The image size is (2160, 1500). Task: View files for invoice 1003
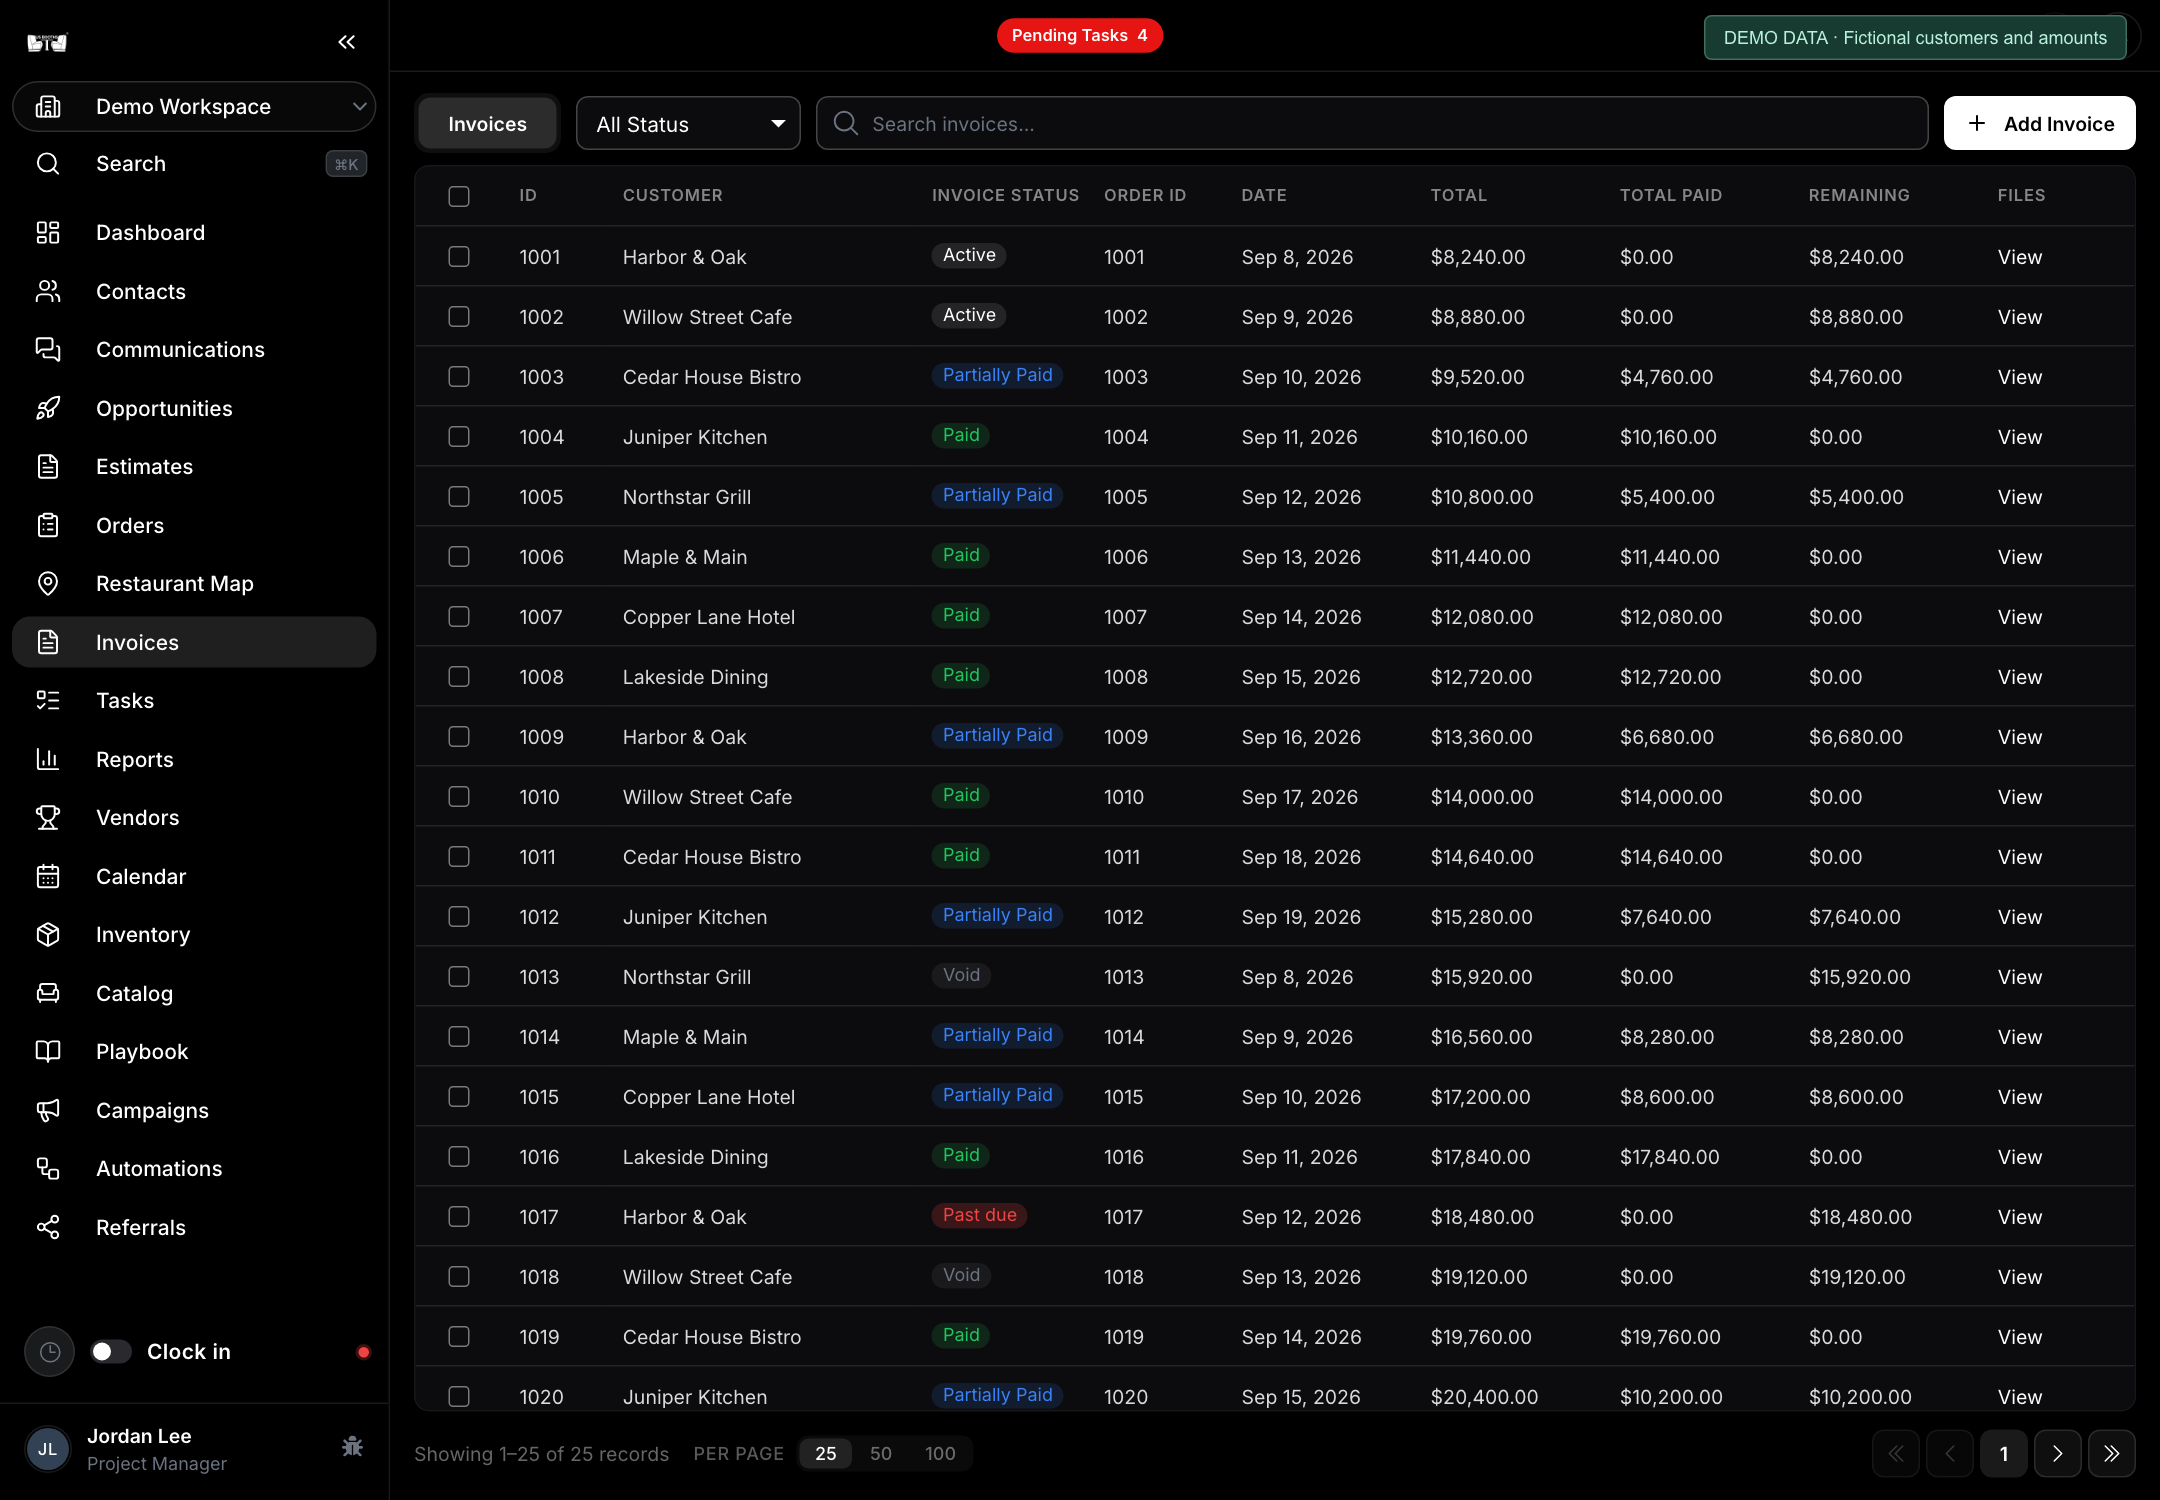tap(2020, 377)
